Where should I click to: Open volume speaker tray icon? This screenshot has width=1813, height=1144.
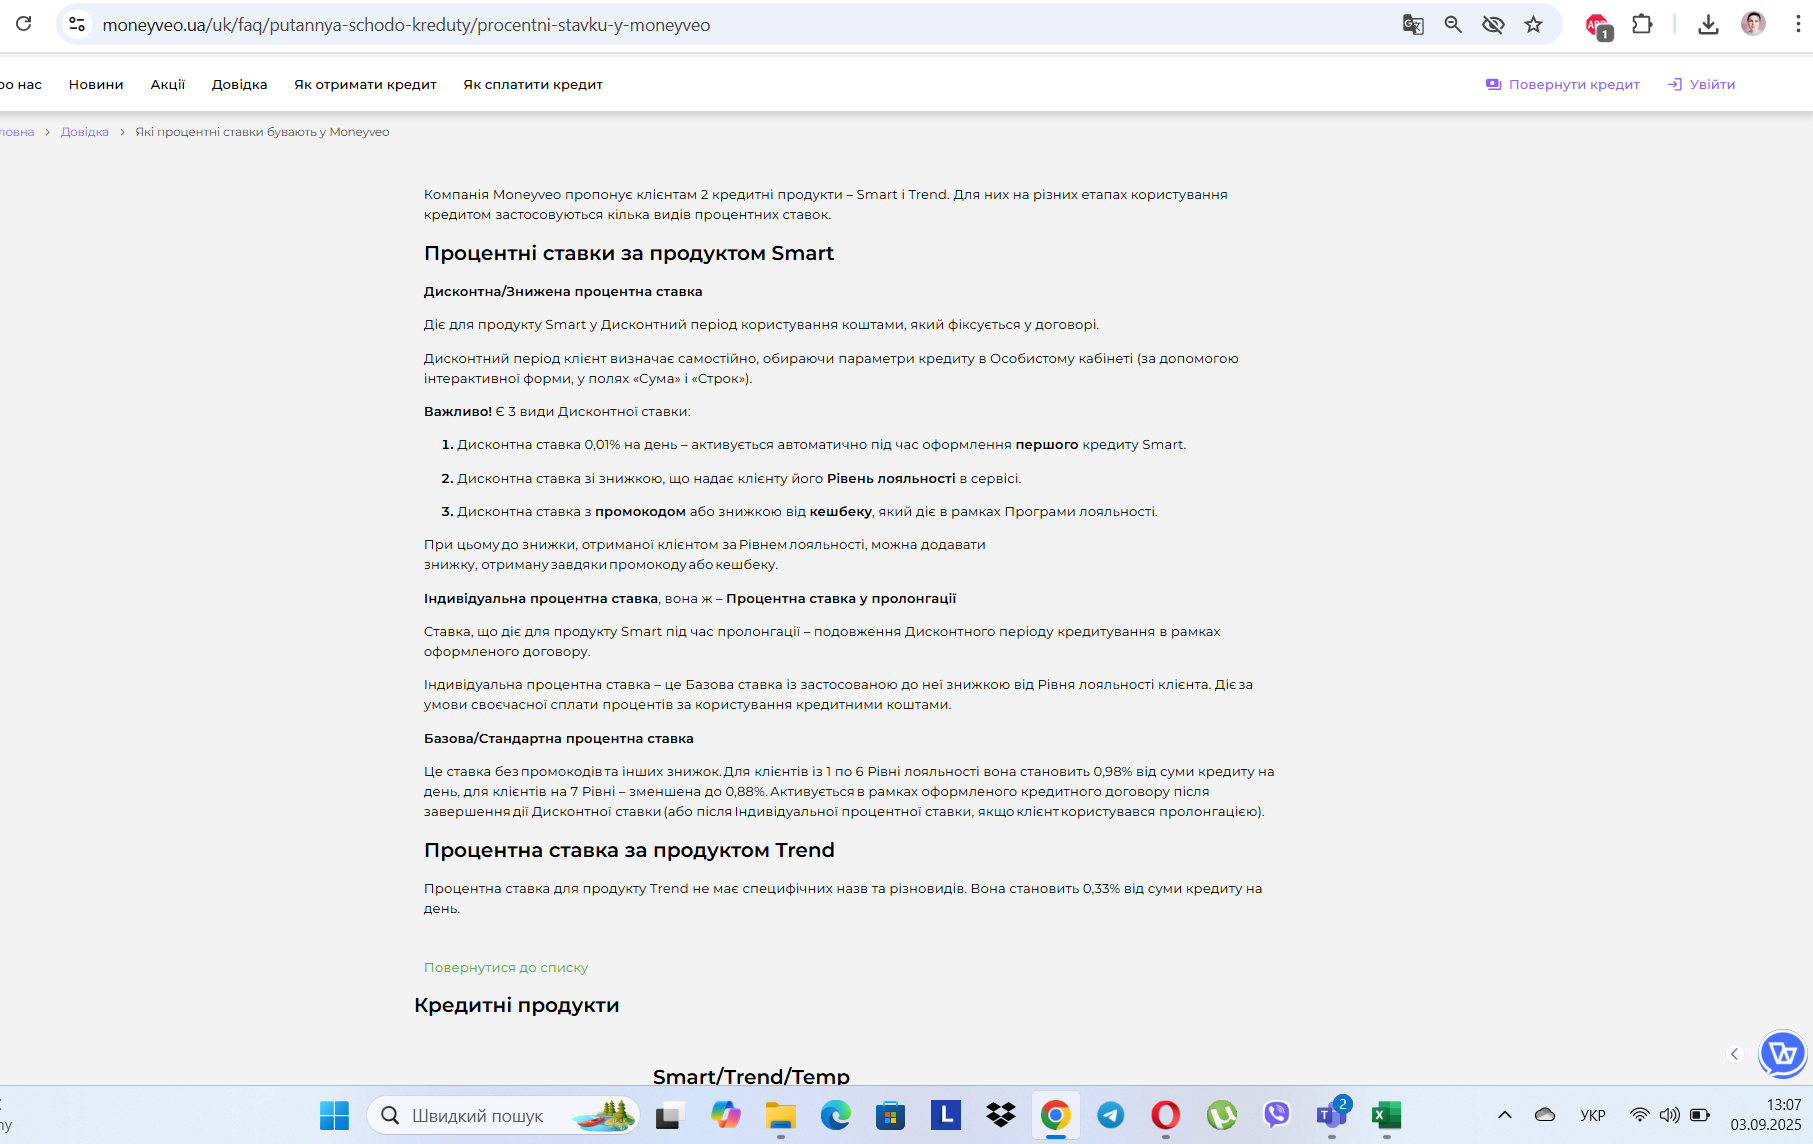1669,1115
